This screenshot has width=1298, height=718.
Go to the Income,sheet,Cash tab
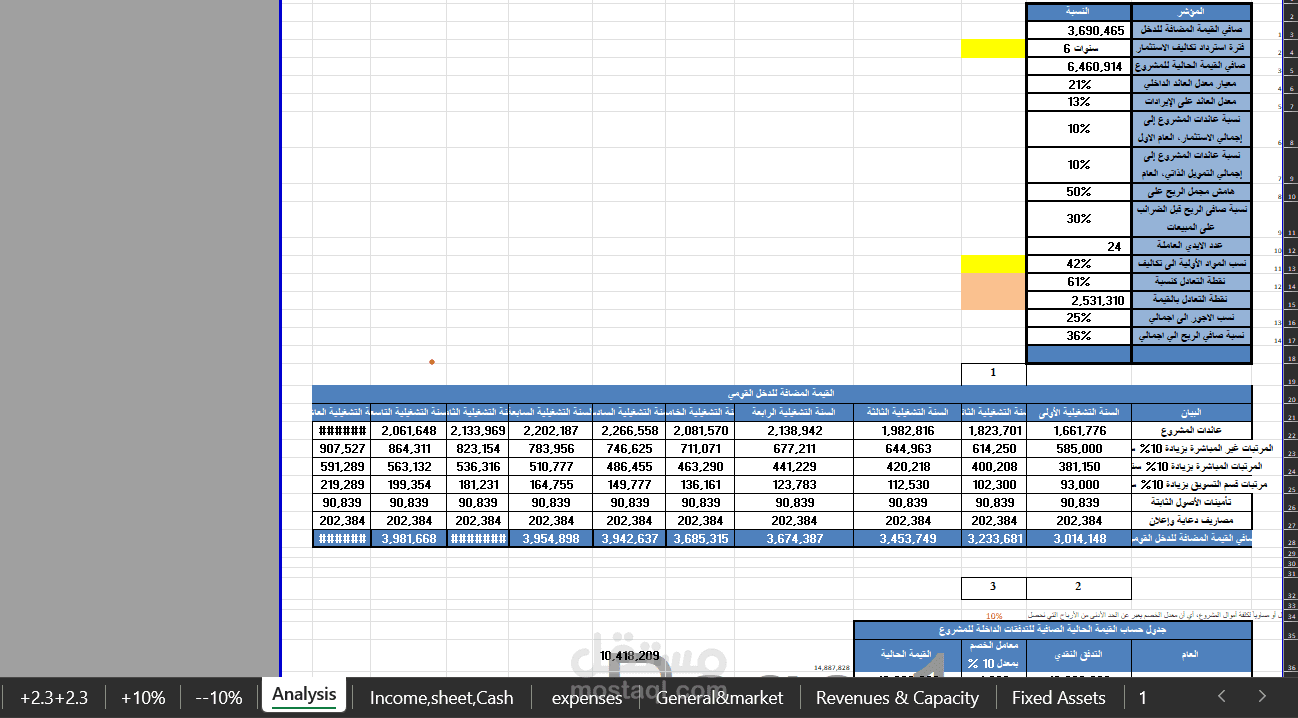pos(441,697)
